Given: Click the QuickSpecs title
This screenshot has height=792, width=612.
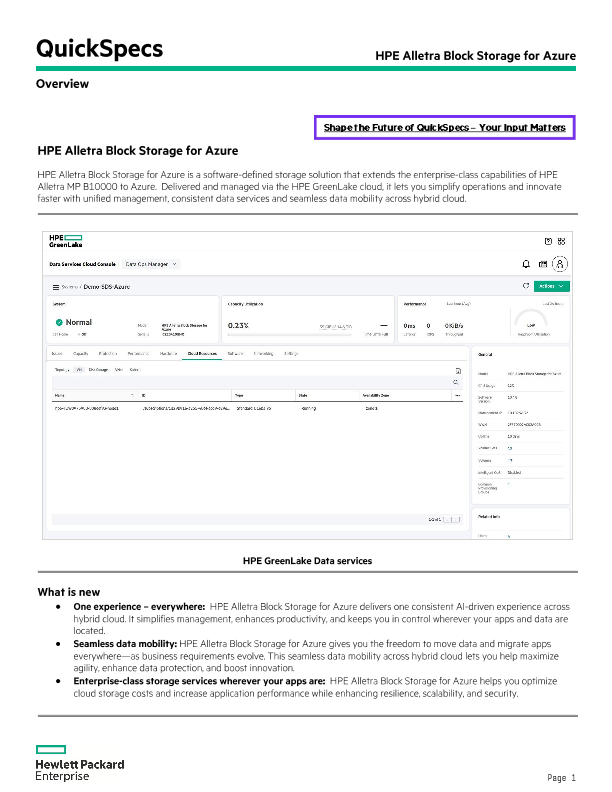Looking at the screenshot, I should pos(99,49).
